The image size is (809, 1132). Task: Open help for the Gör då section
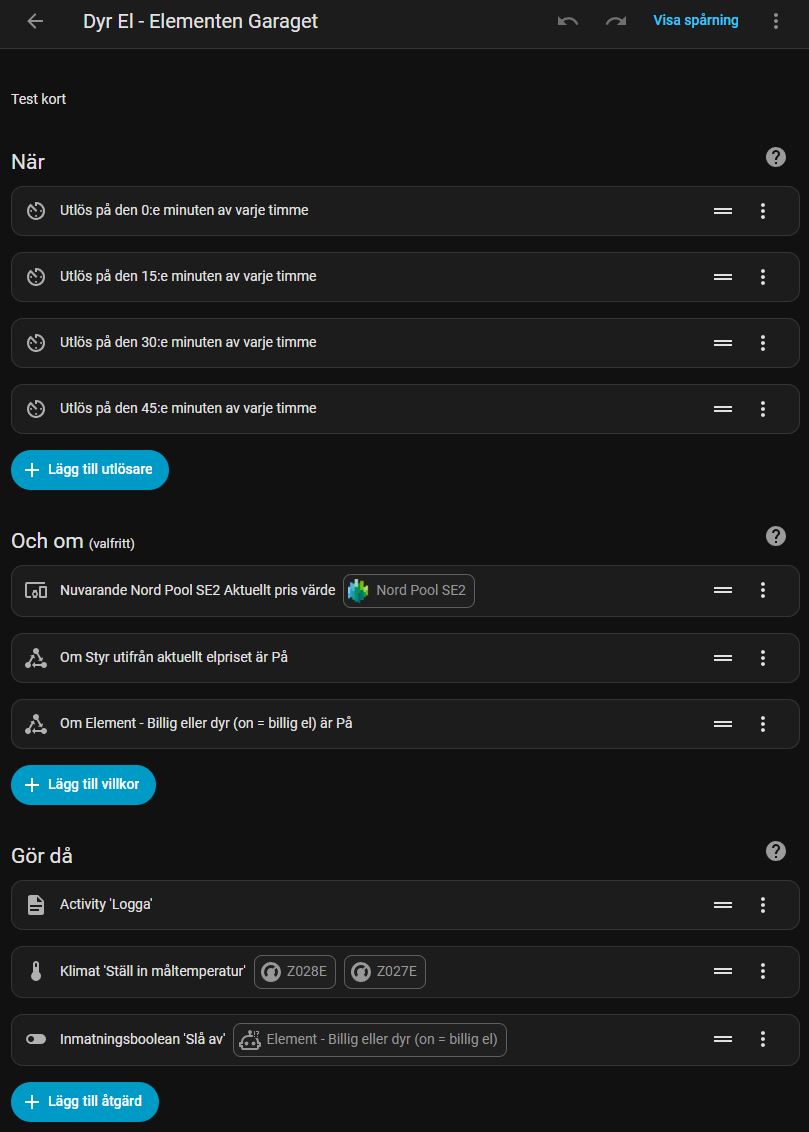pyautogui.click(x=775, y=851)
